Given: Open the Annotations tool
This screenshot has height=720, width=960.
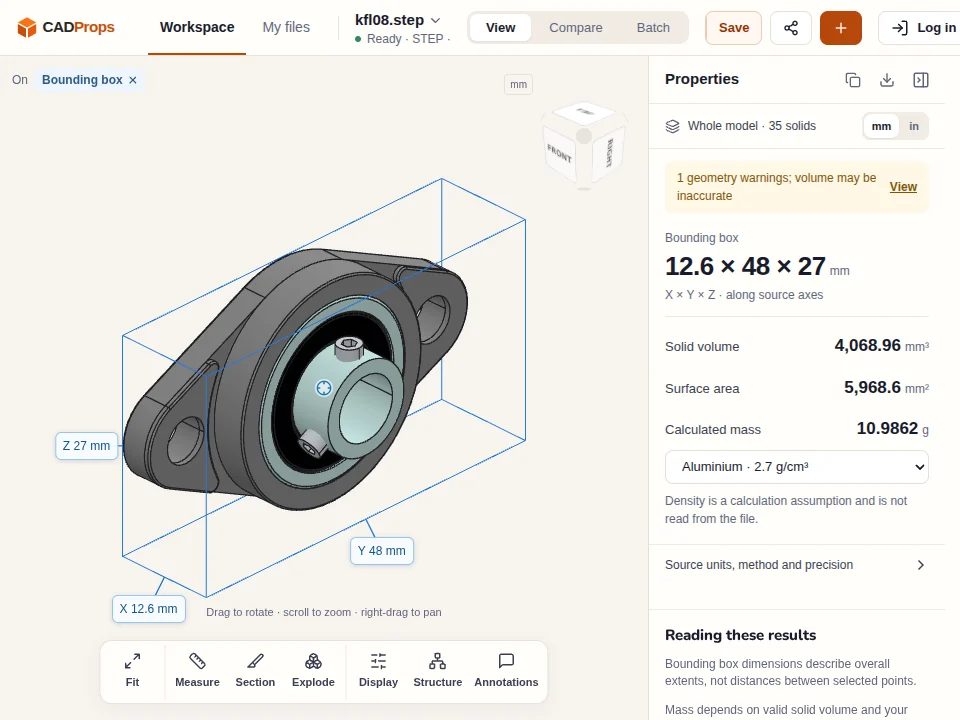Looking at the screenshot, I should point(506,670).
